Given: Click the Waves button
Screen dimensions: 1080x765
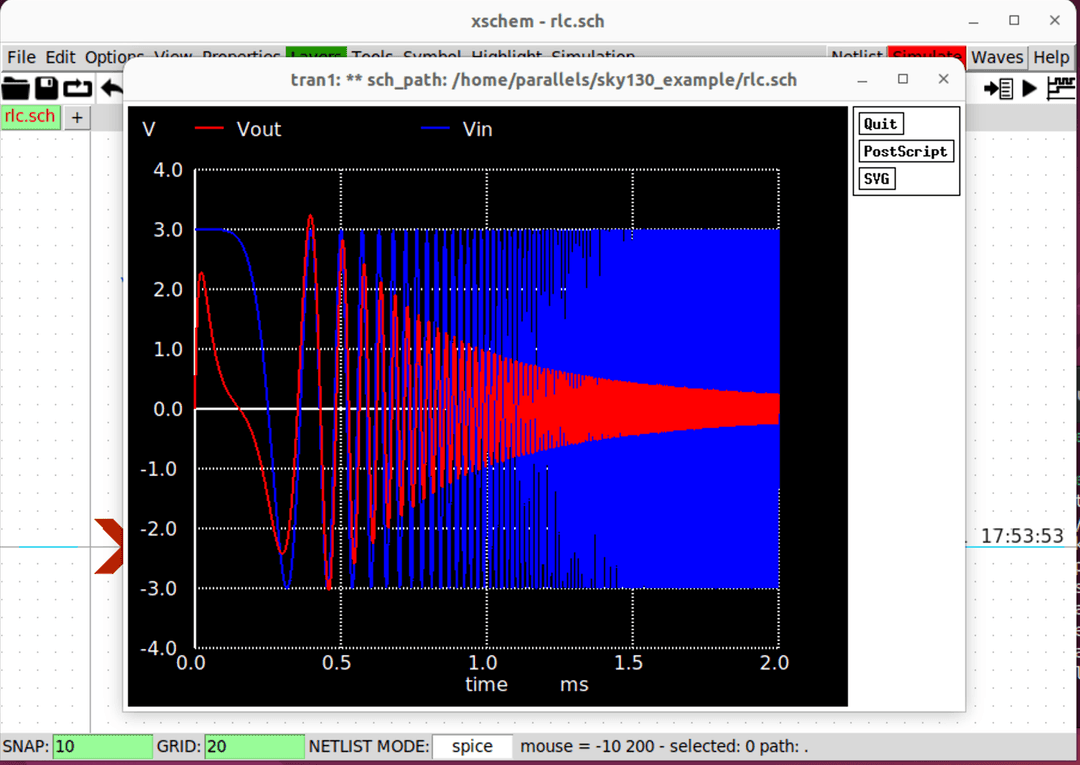Looking at the screenshot, I should tap(997, 57).
